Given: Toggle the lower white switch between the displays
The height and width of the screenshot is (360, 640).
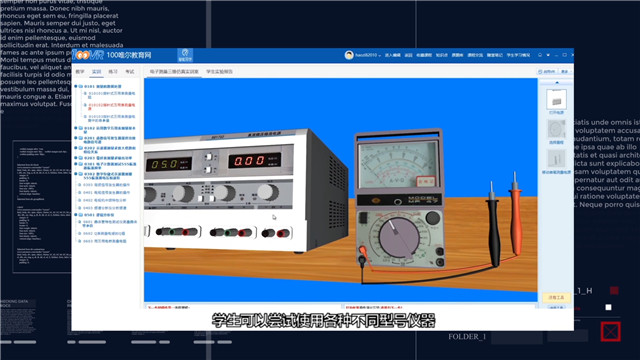Looking at the screenshot, I should click(208, 169).
